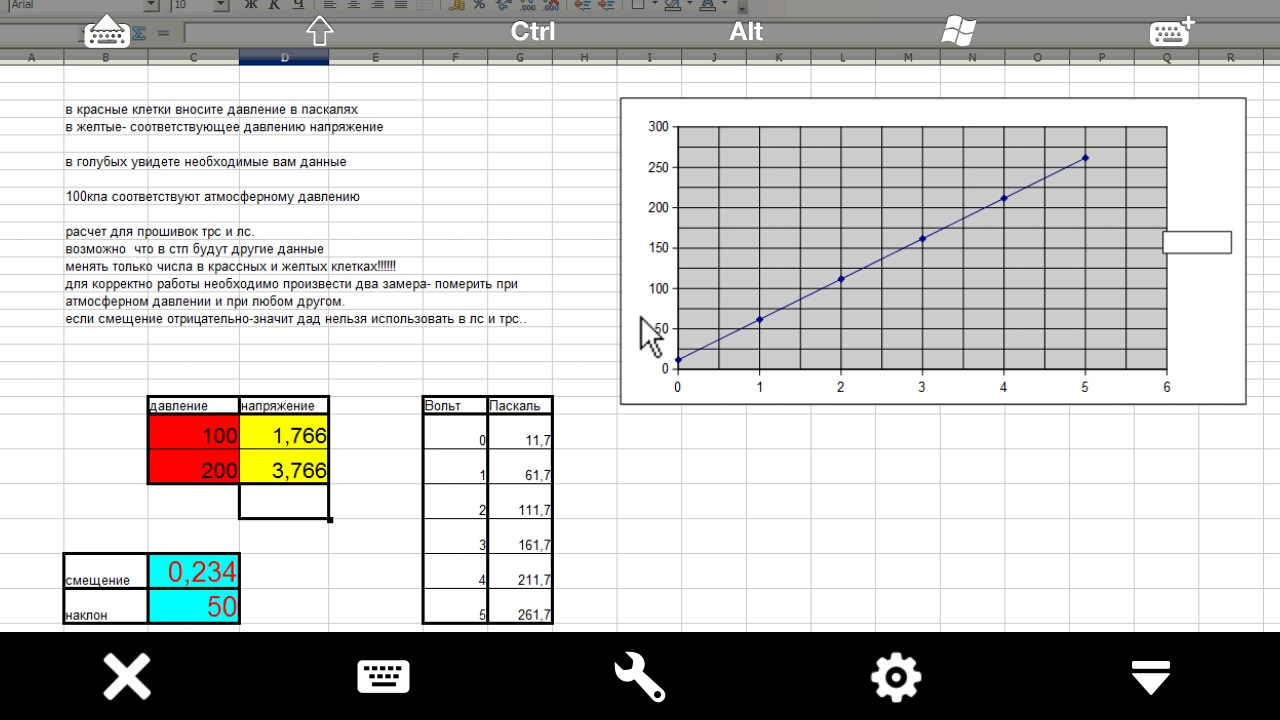This screenshot has height=720, width=1280.
Task: Select column D header
Action: click(x=284, y=58)
